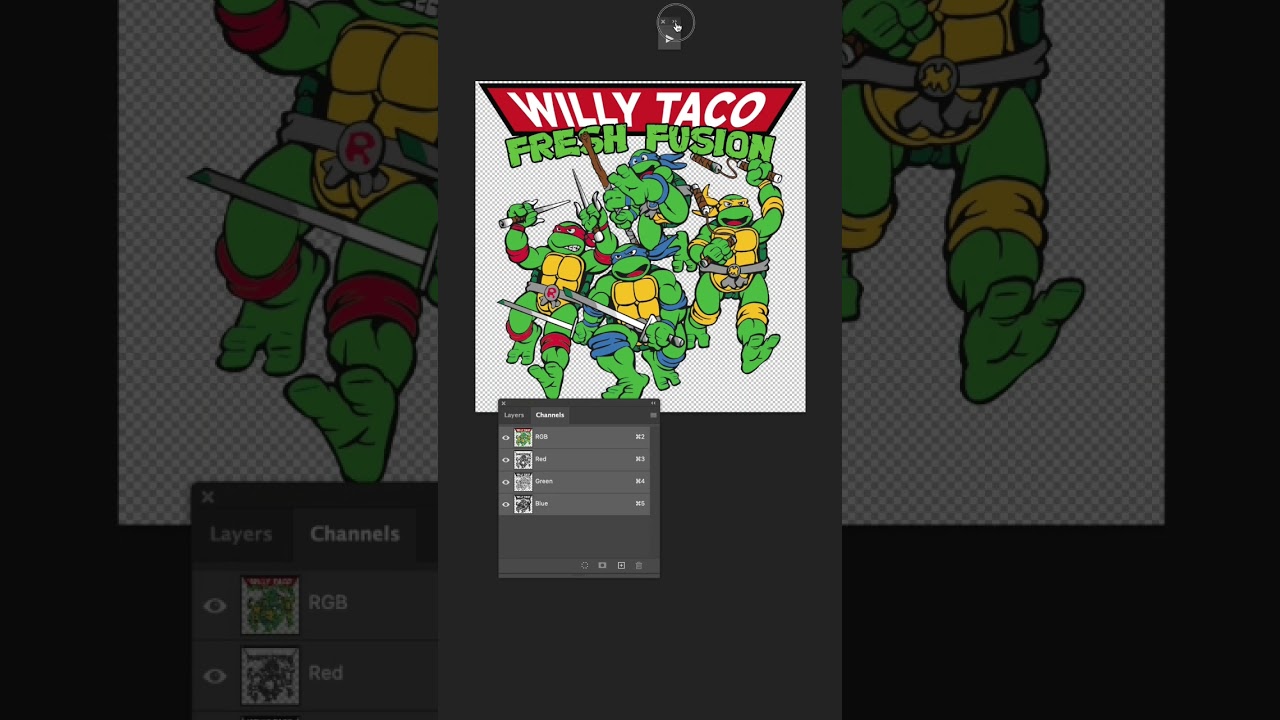
Task: Select Red thumbnail in blurred background panel
Action: 270,676
